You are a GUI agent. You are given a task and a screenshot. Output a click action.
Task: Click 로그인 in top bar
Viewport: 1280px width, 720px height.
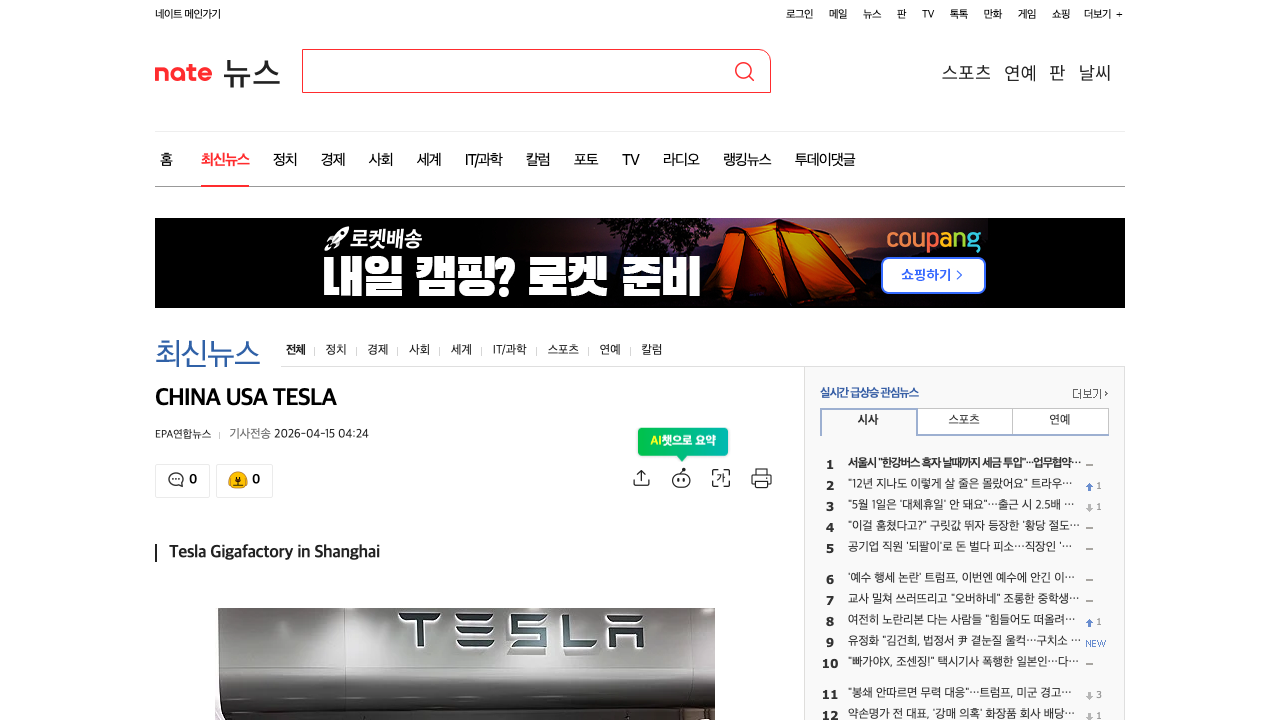click(x=799, y=14)
